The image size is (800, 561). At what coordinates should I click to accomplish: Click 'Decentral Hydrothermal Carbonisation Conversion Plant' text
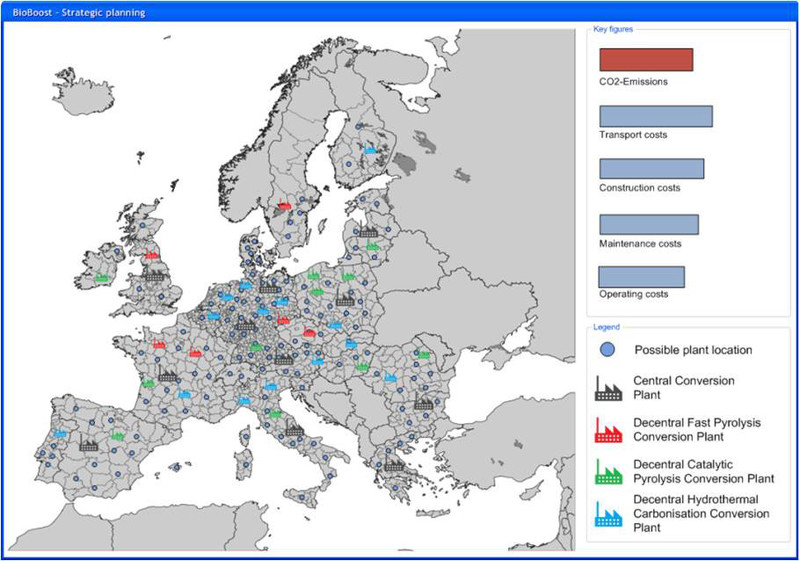point(701,514)
